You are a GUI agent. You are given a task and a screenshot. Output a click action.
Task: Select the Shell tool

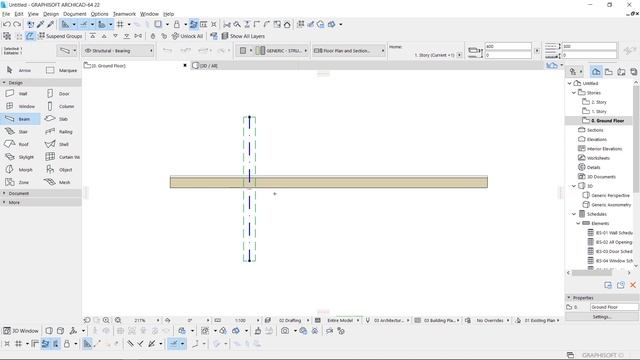57,144
